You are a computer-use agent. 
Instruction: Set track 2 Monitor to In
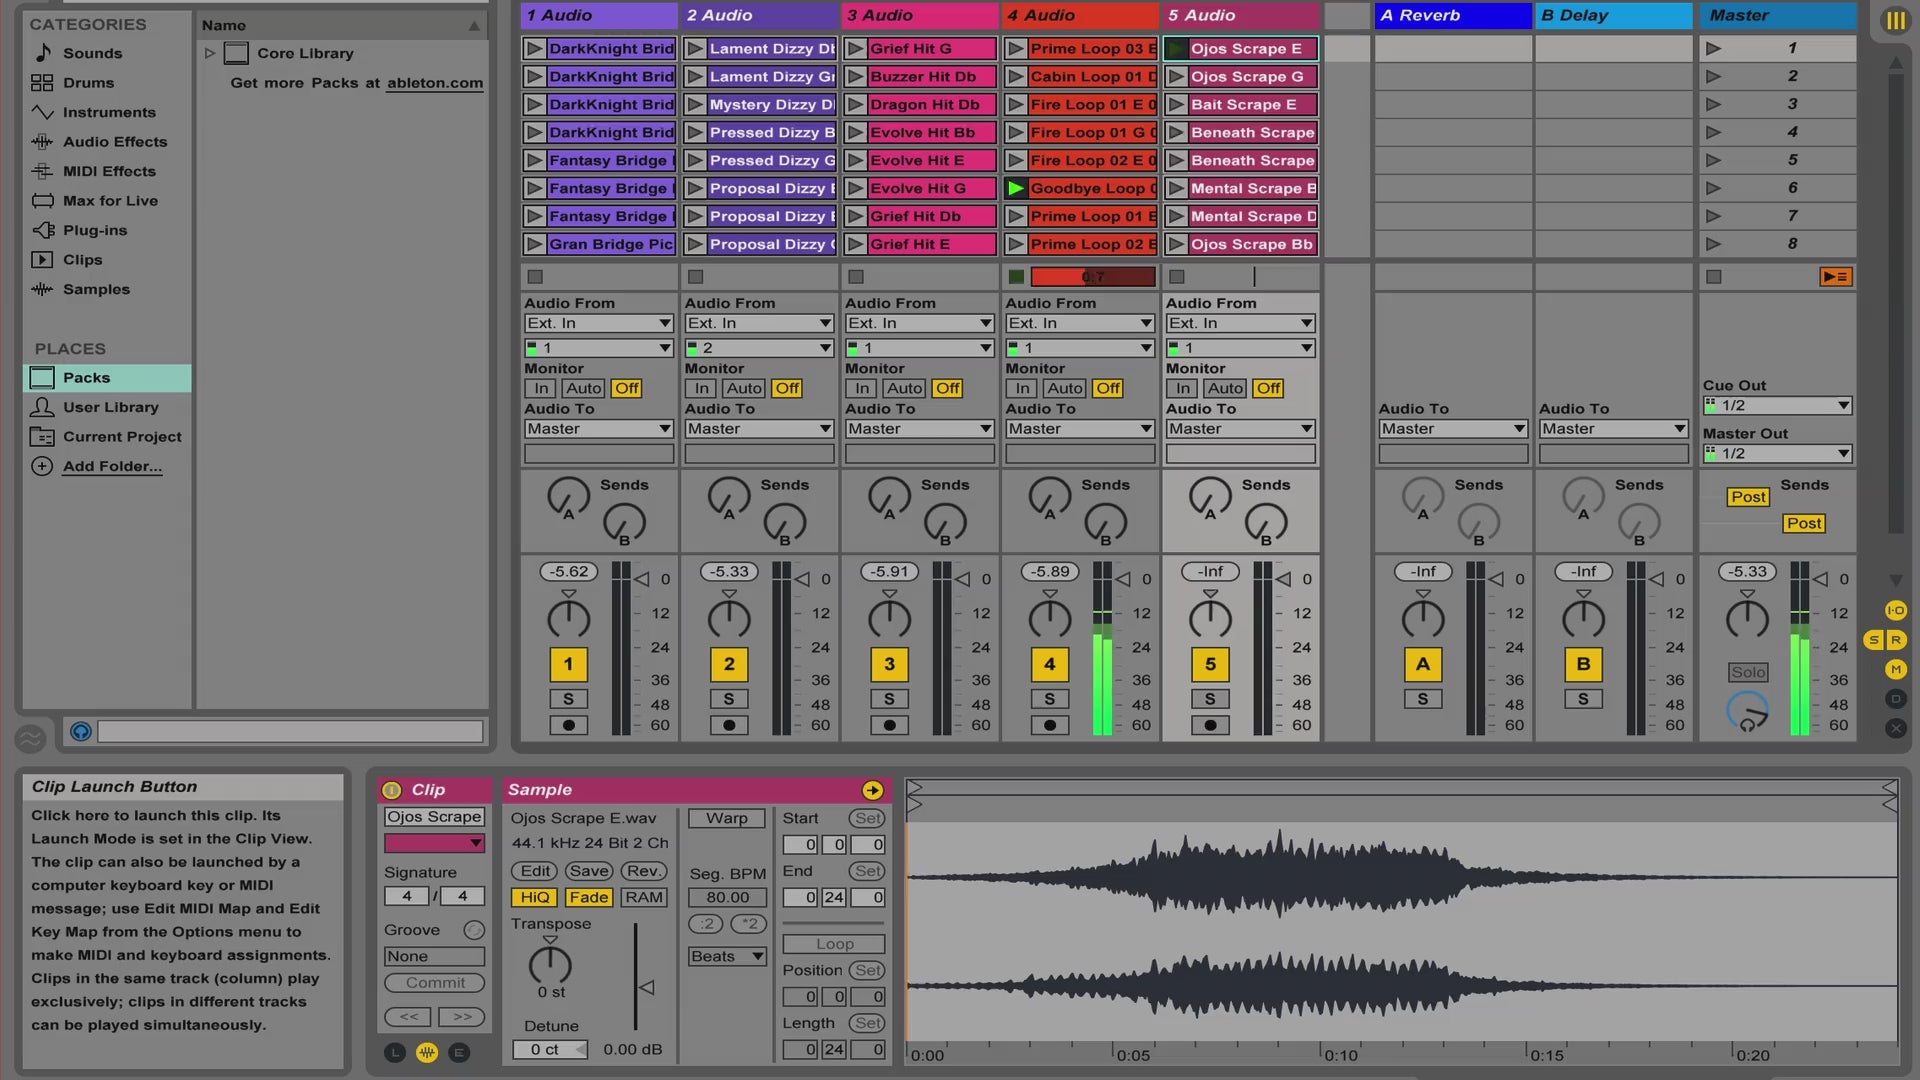tap(702, 388)
